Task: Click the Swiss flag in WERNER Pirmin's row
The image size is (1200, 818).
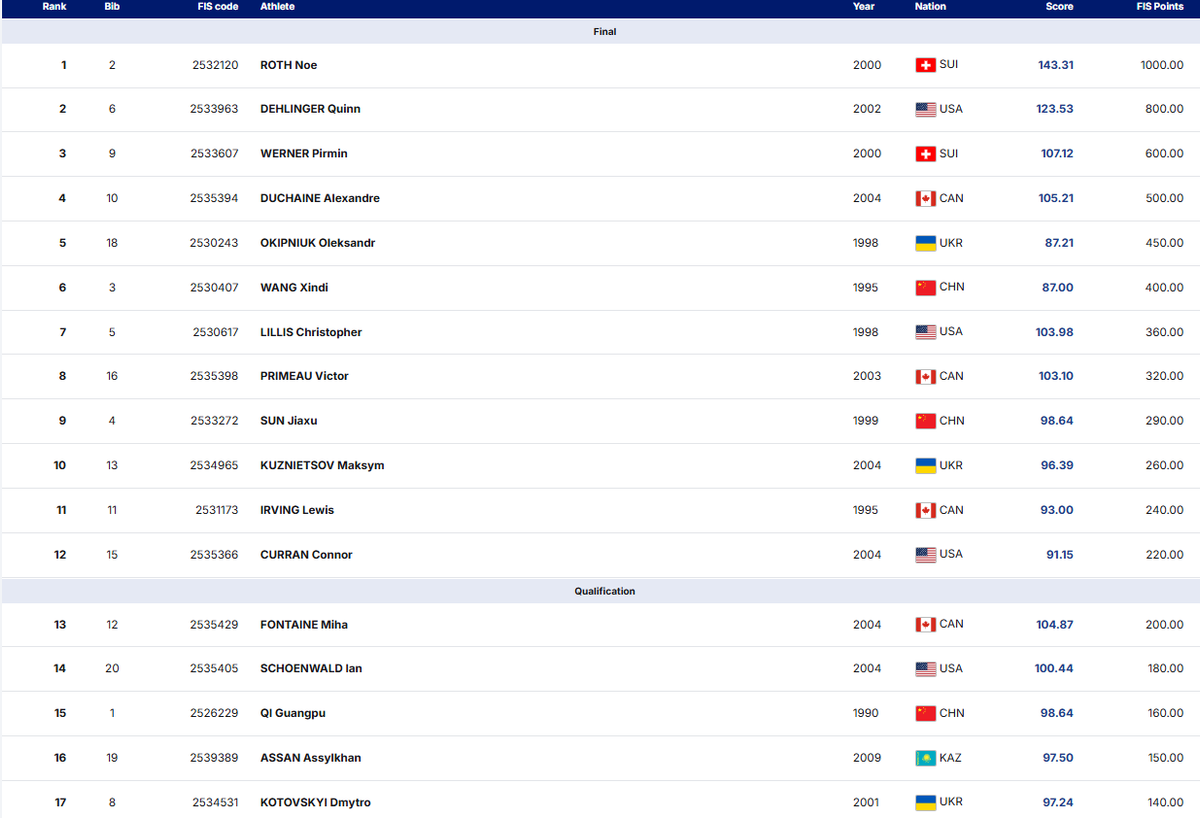Action: [x=925, y=154]
